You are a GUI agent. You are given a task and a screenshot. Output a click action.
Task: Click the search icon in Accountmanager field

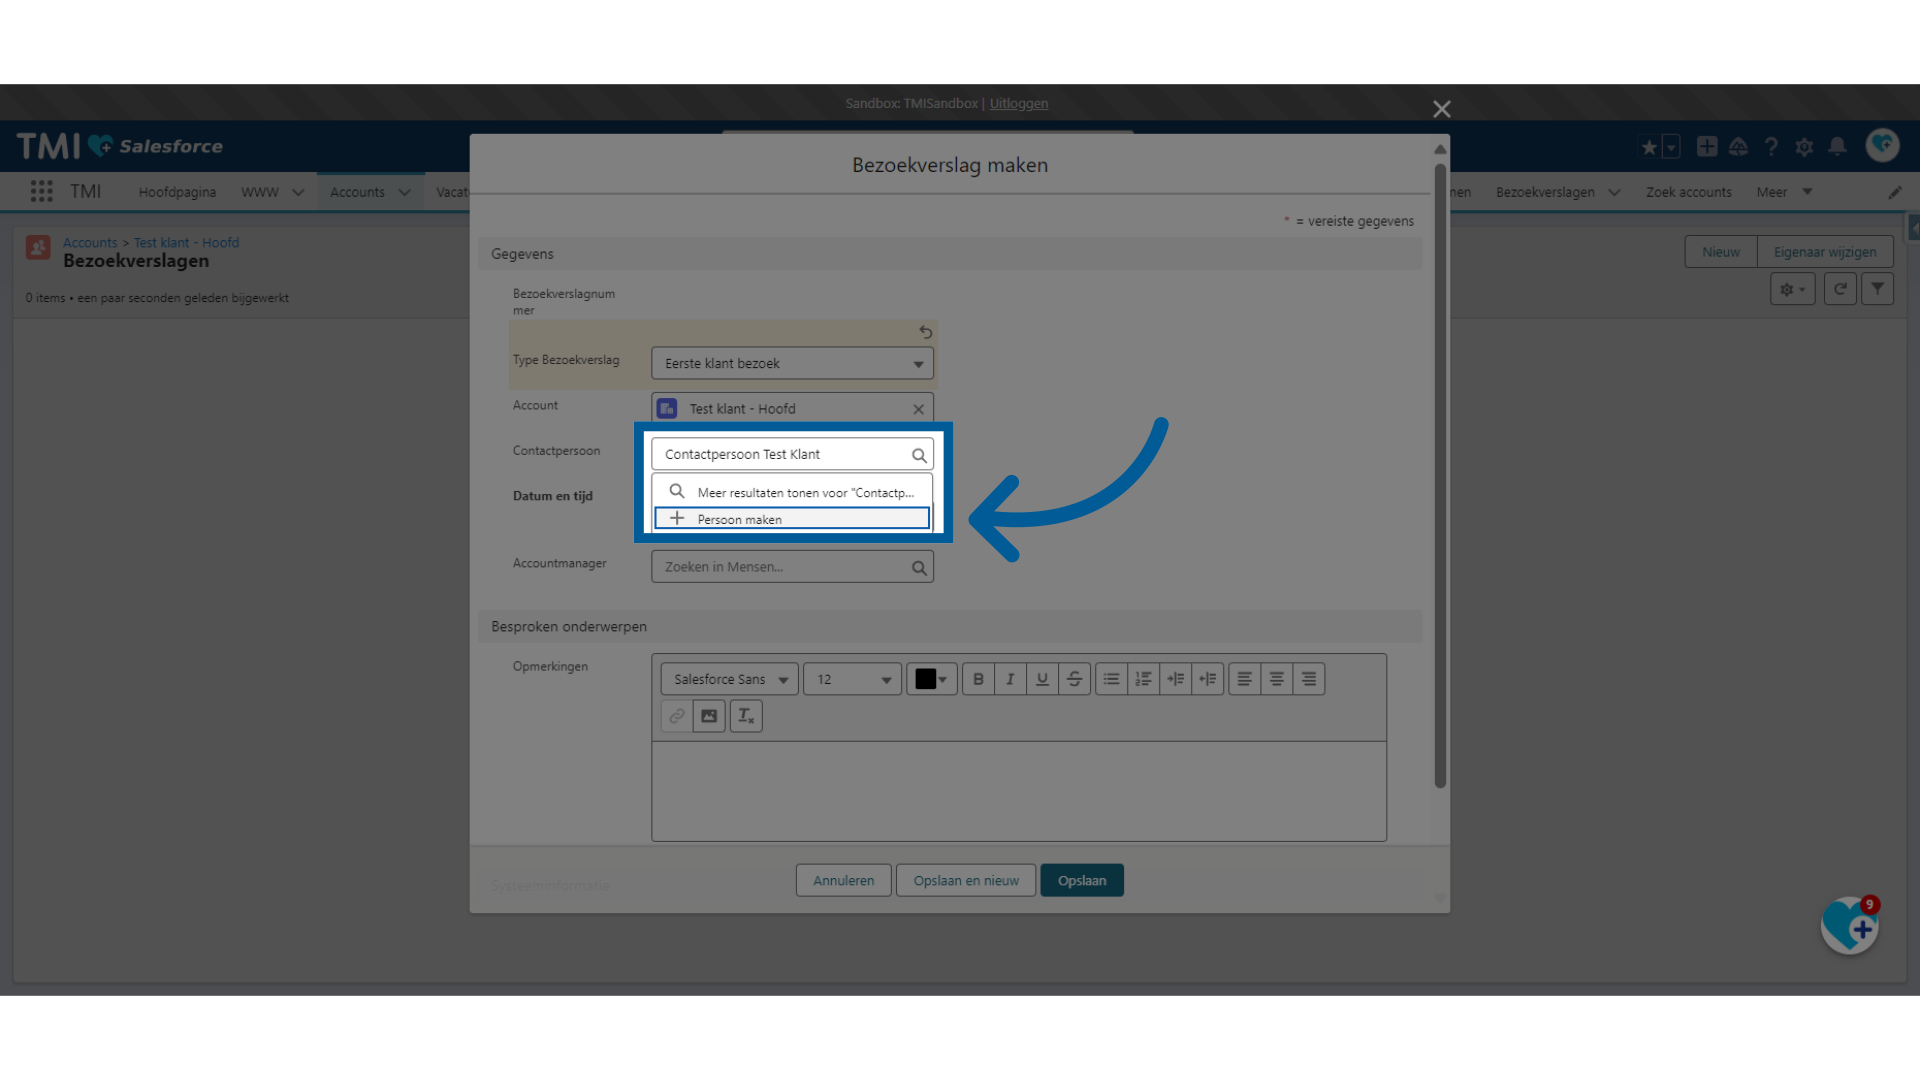[918, 568]
